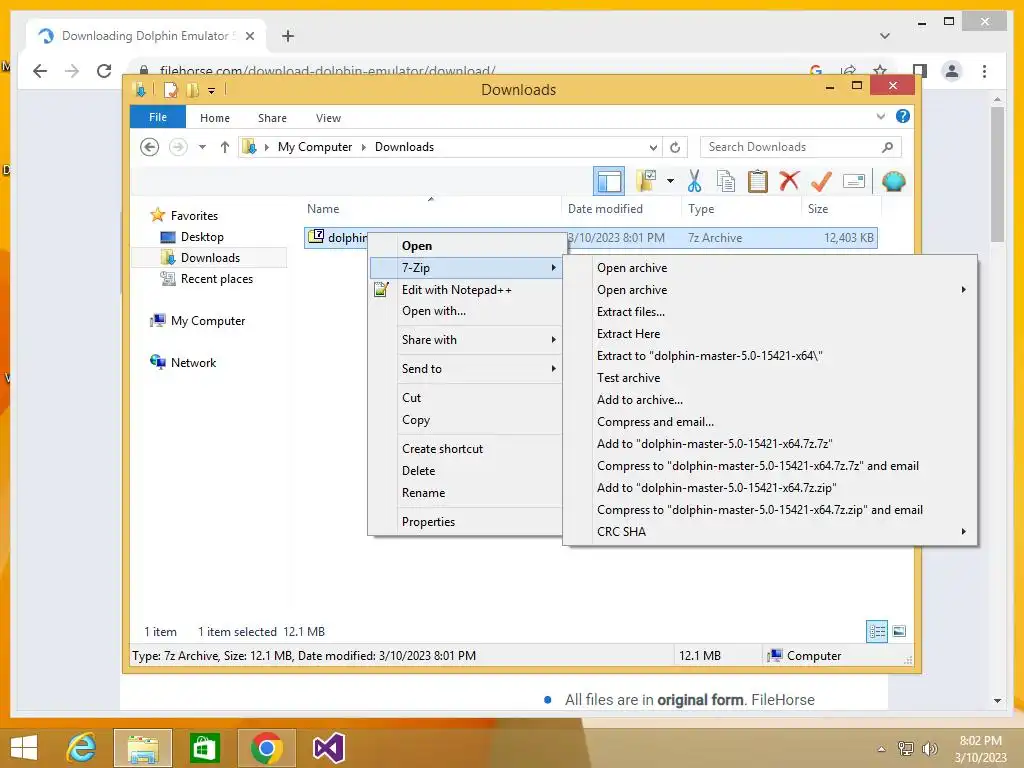The width and height of the screenshot is (1024, 768).
Task: Choose Test archive in the 7-Zip submenu
Action: click(x=771, y=377)
